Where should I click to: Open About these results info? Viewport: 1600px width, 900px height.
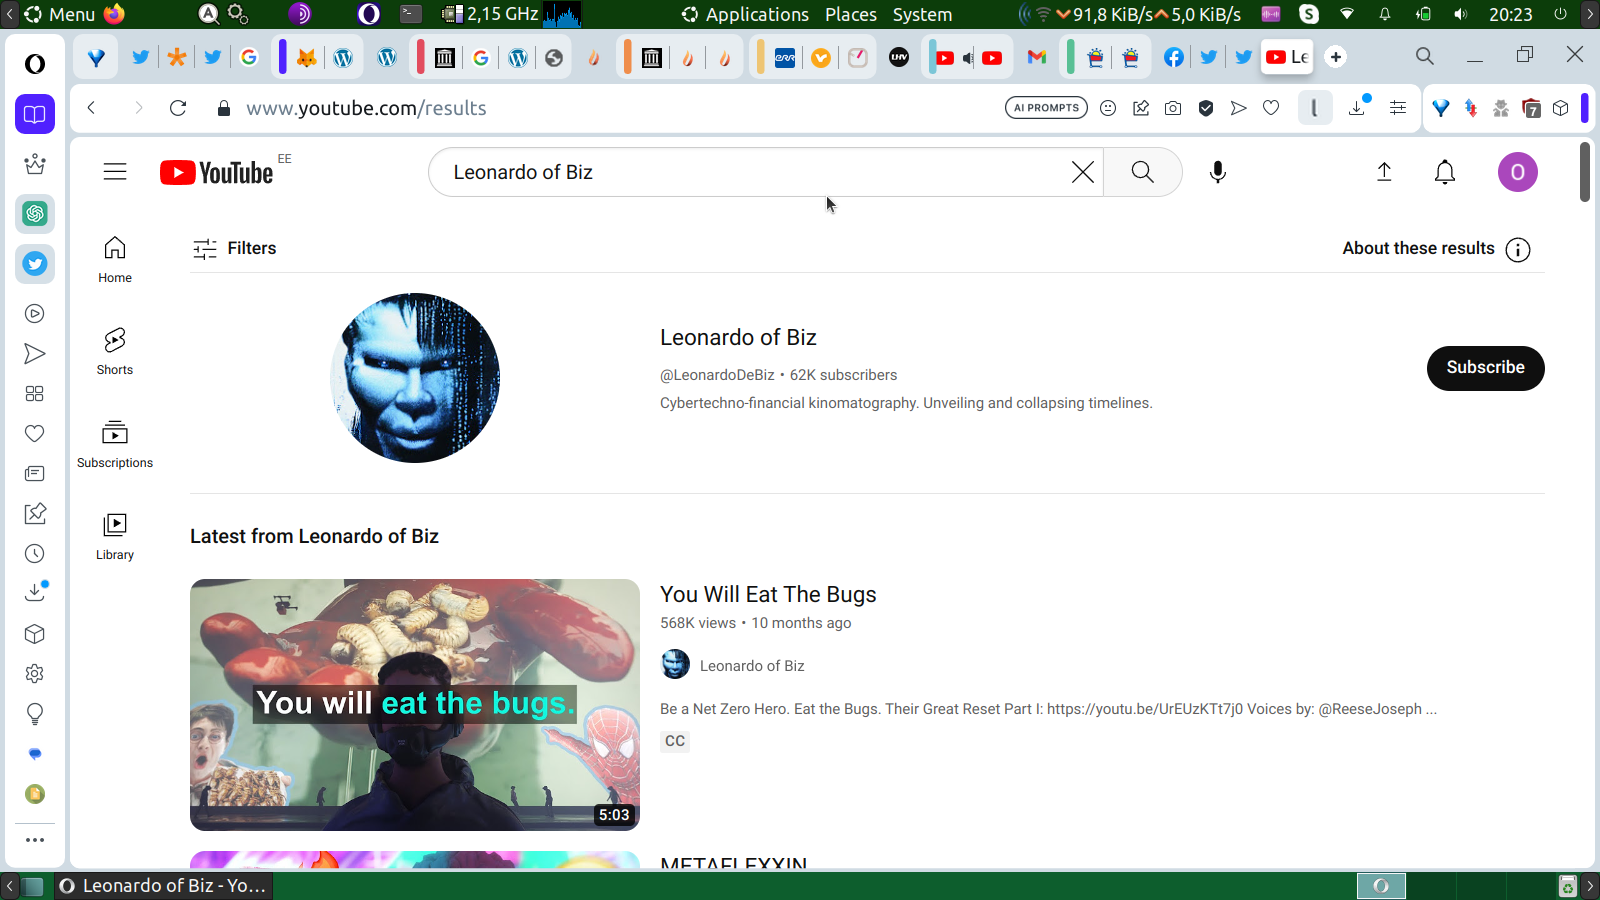pyautogui.click(x=1436, y=249)
